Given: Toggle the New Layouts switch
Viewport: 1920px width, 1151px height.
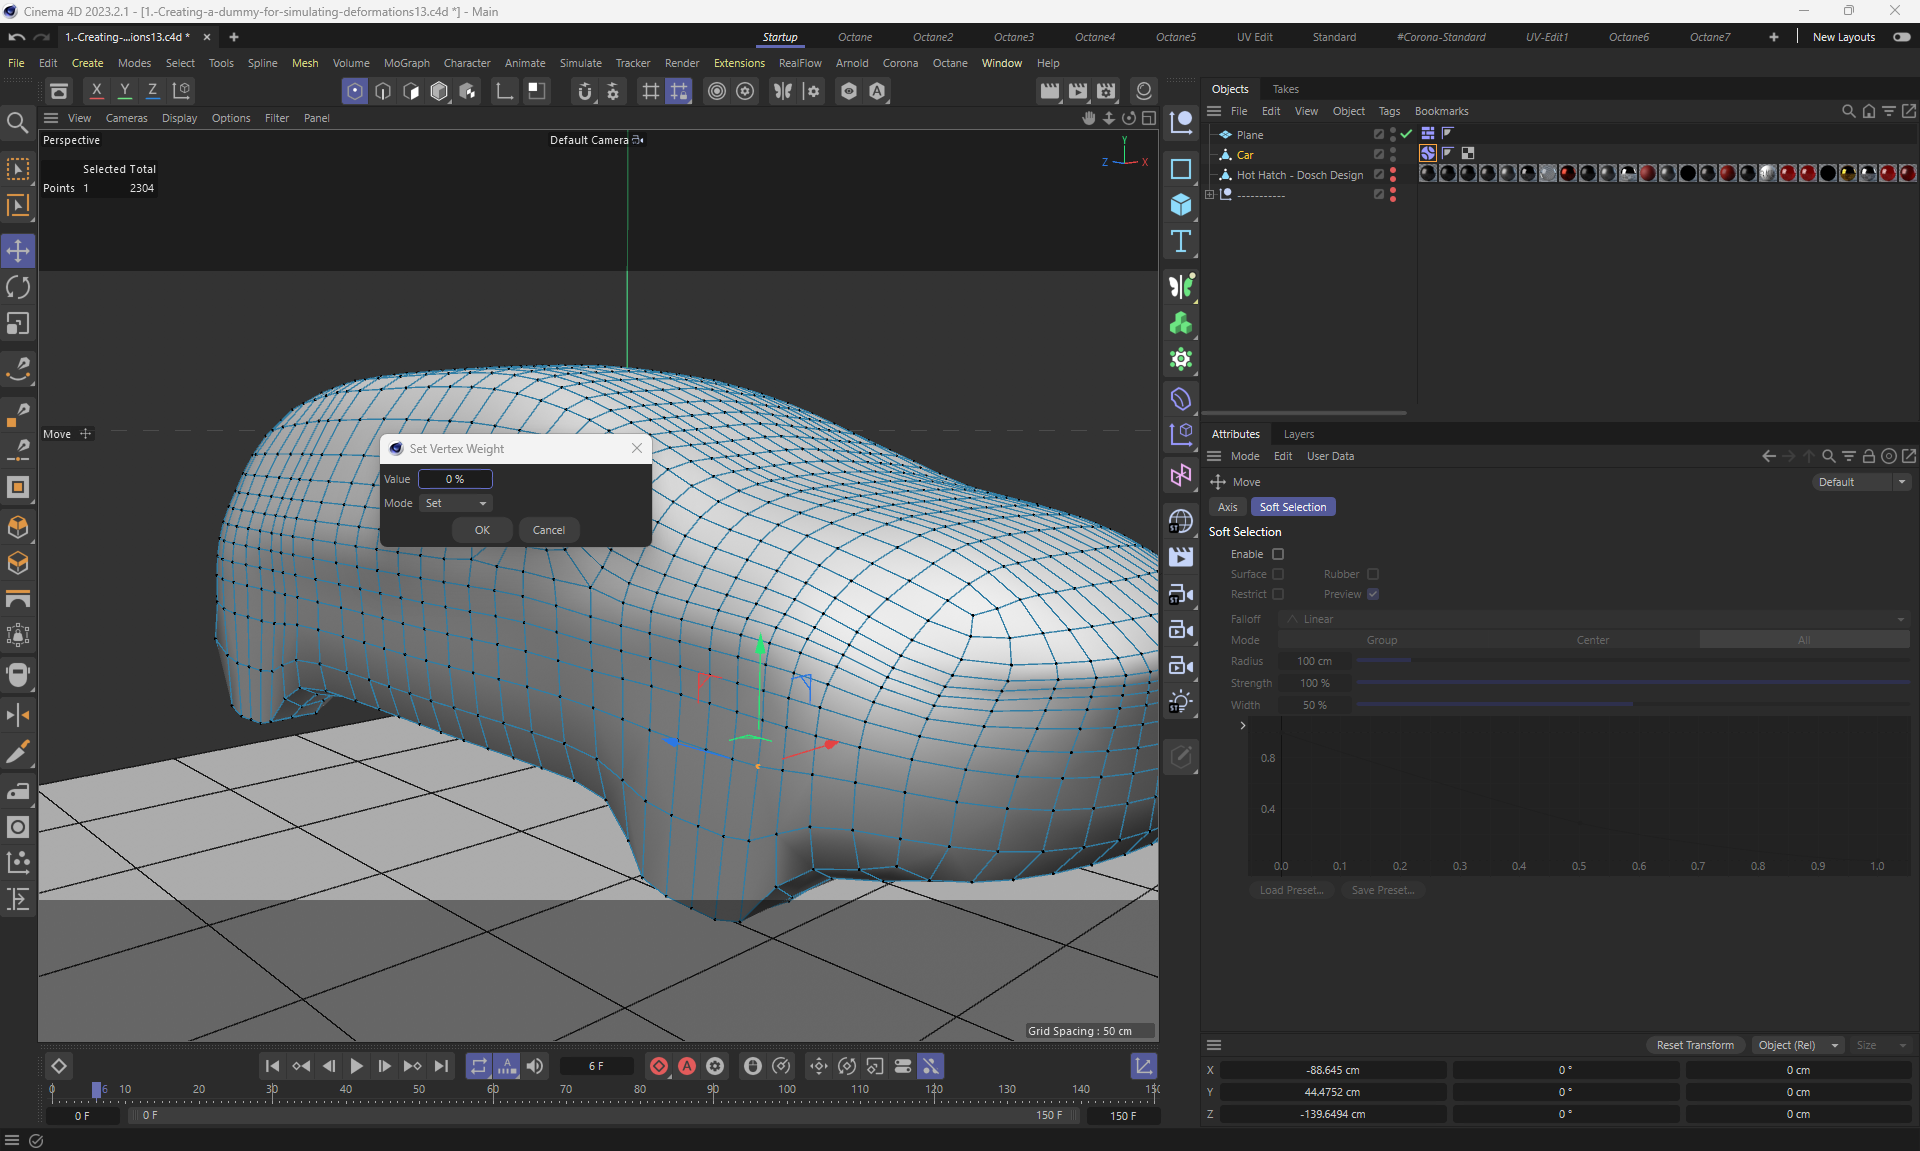Looking at the screenshot, I should pos(1901,37).
